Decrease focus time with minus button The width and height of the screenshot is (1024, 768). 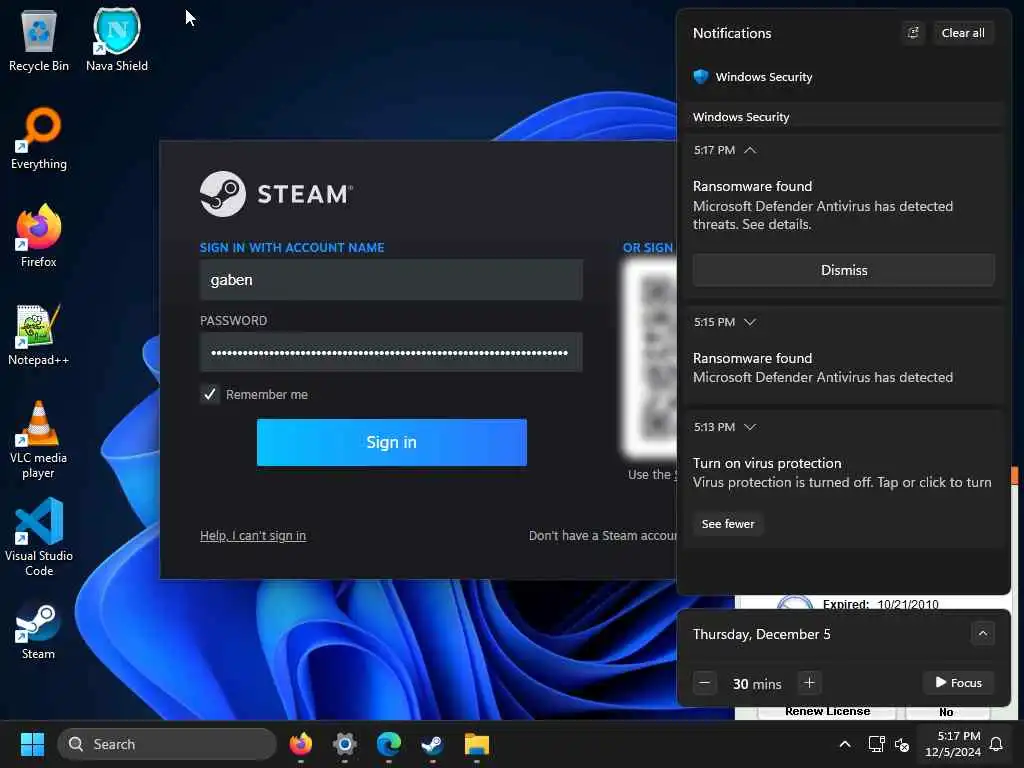[x=705, y=683]
